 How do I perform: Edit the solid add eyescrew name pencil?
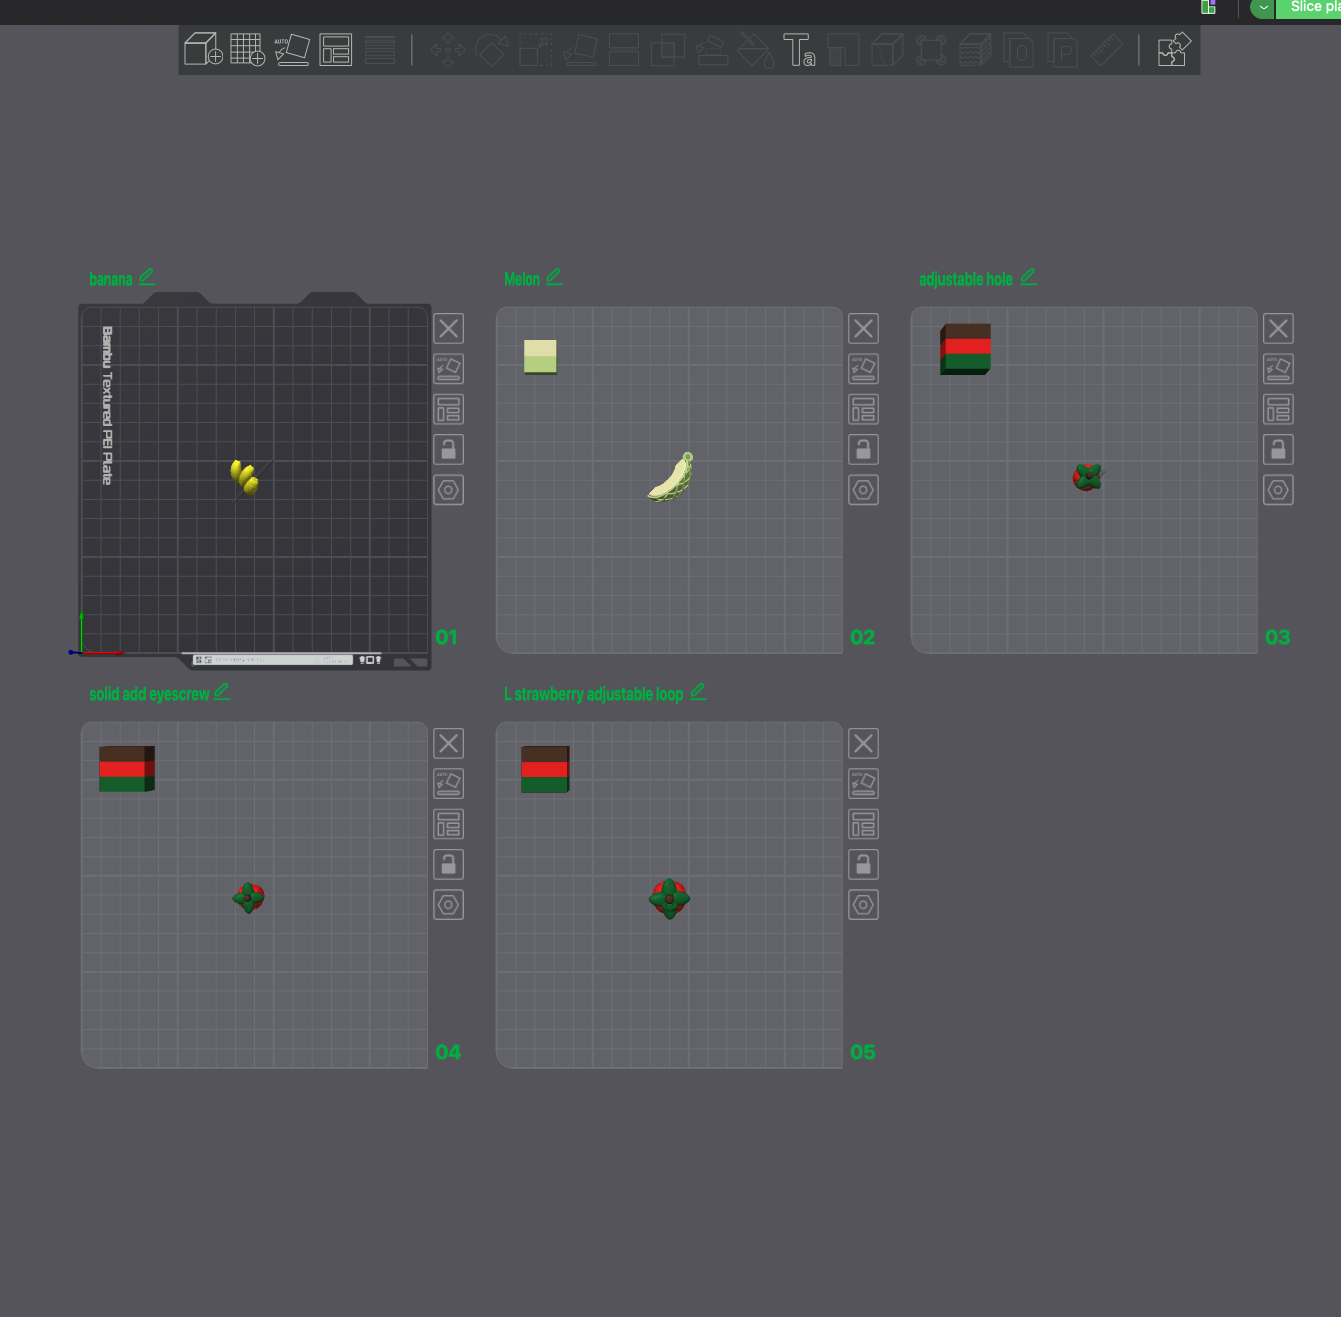click(x=222, y=692)
